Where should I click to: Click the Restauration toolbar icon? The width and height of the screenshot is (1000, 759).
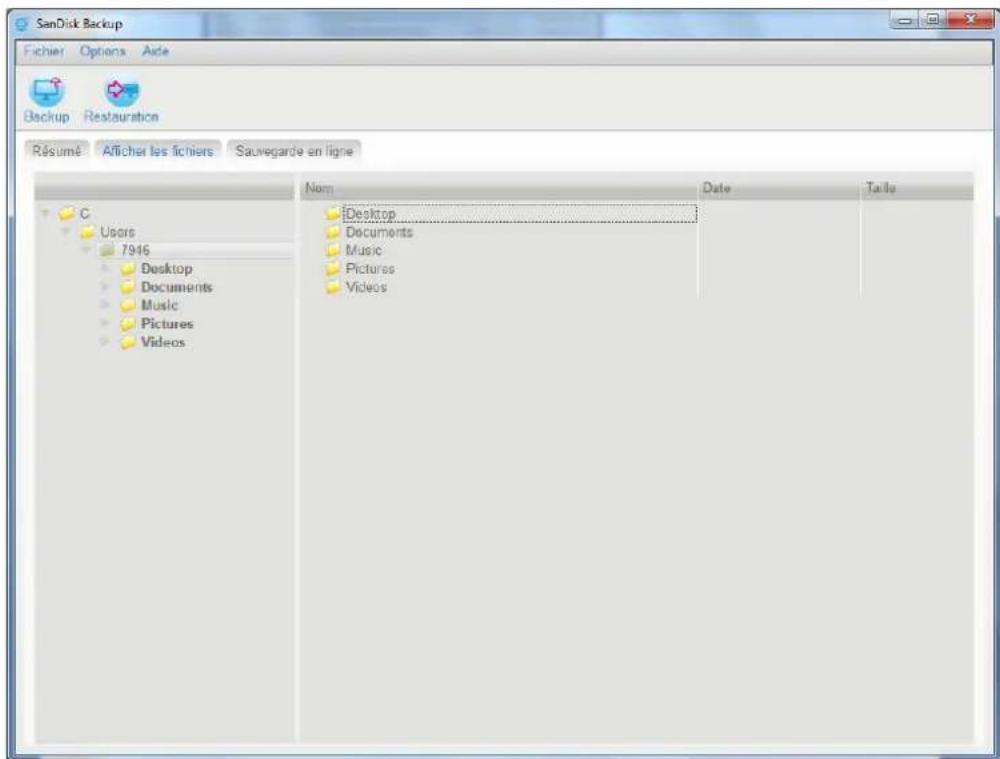point(121,91)
